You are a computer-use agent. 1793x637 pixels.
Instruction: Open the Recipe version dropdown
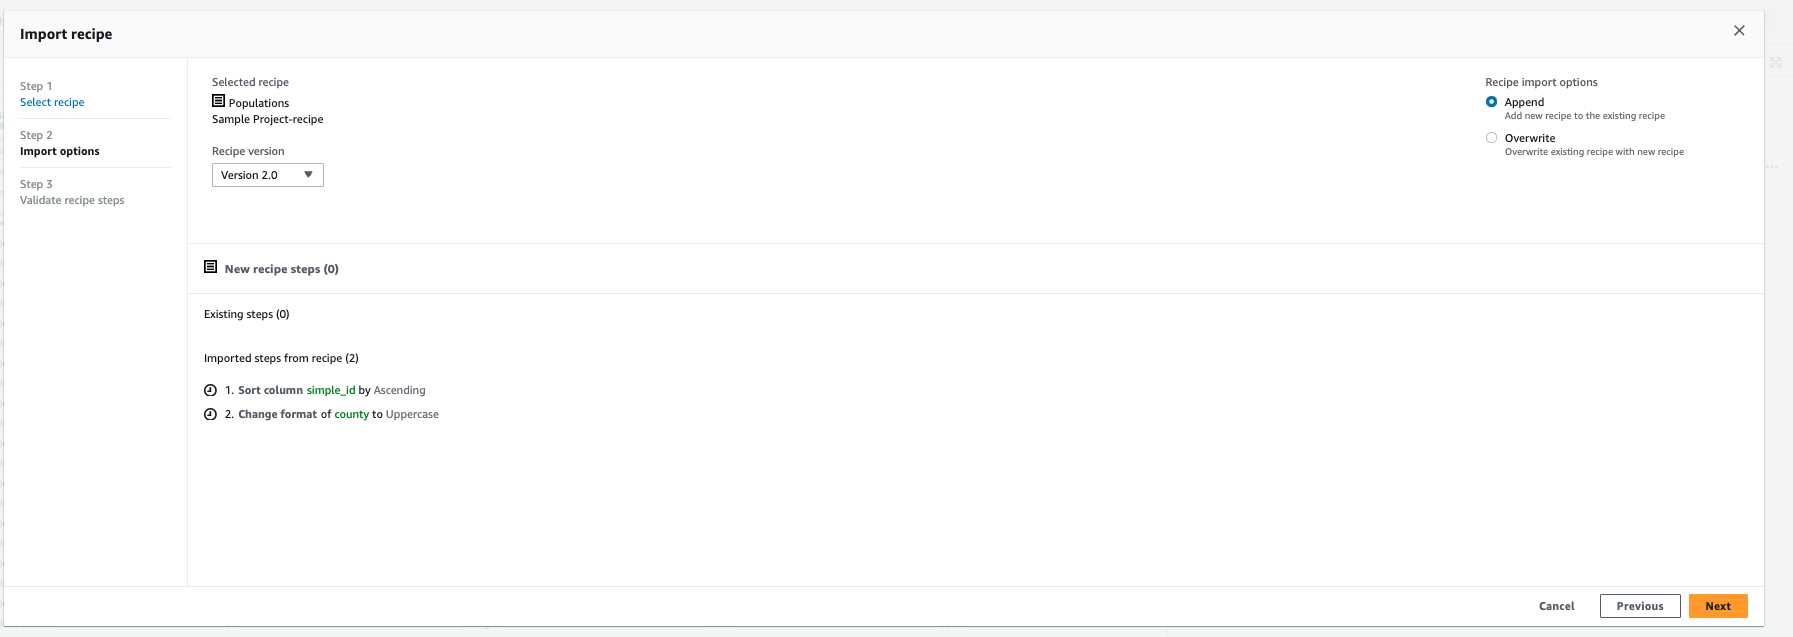point(267,175)
